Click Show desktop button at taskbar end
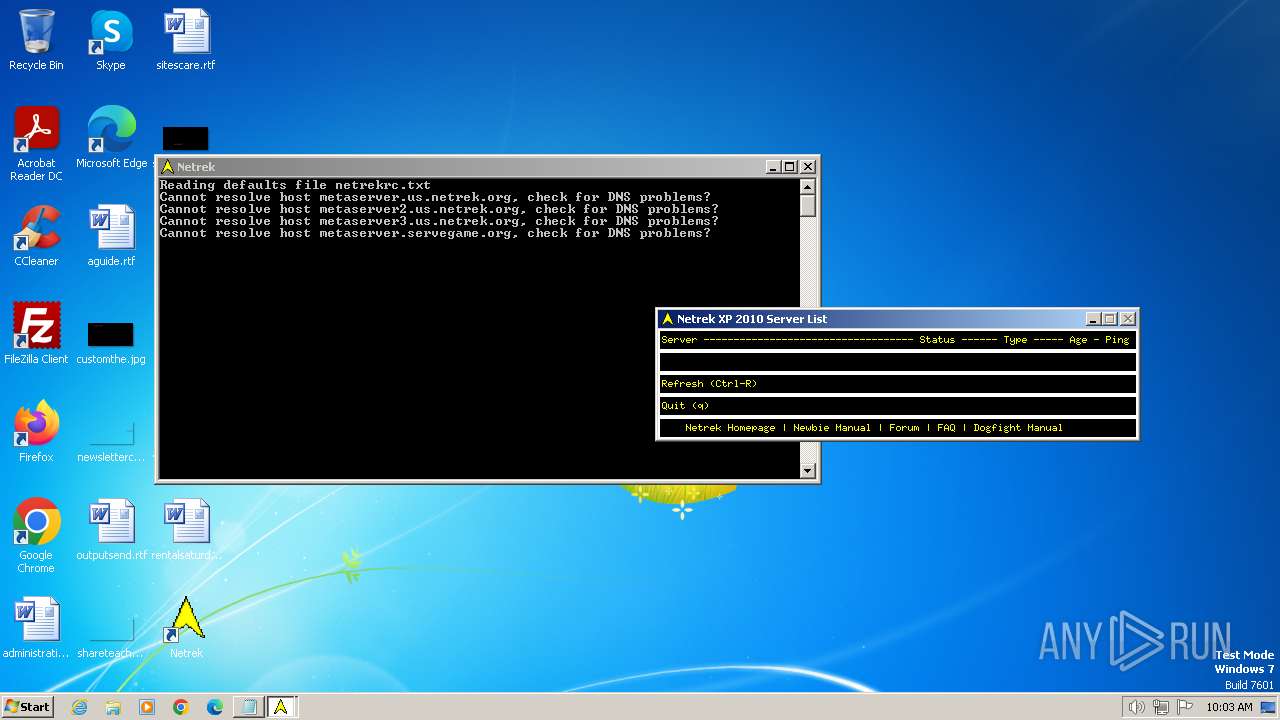Image resolution: width=1280 pixels, height=720 pixels. click(1268, 707)
